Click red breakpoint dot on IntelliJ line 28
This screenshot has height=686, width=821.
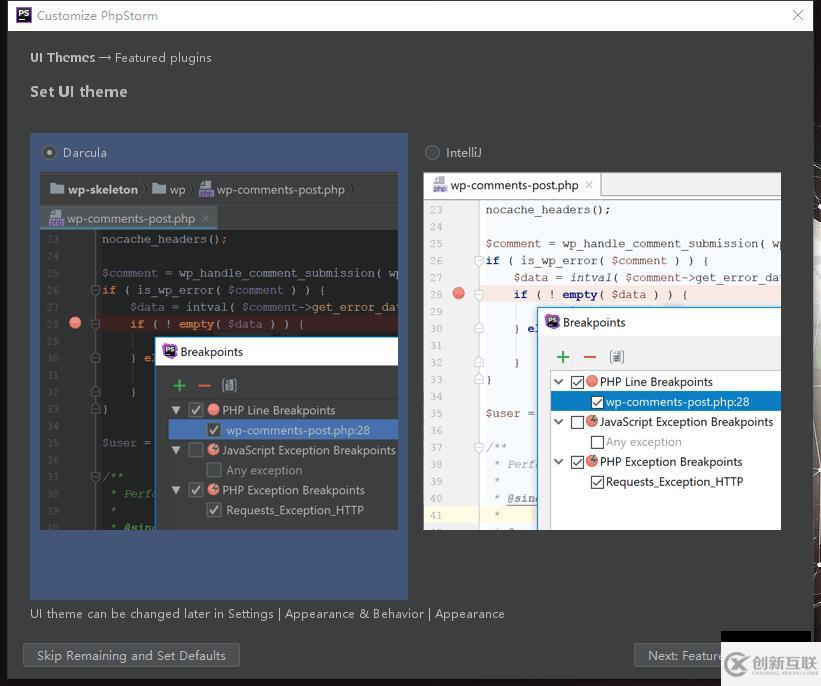(x=459, y=294)
